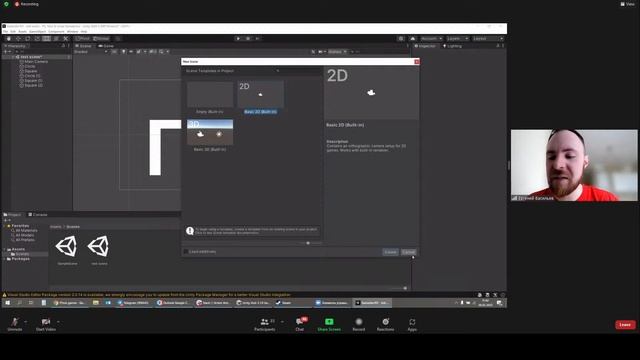Open the Layers dropdown

click(x=457, y=38)
